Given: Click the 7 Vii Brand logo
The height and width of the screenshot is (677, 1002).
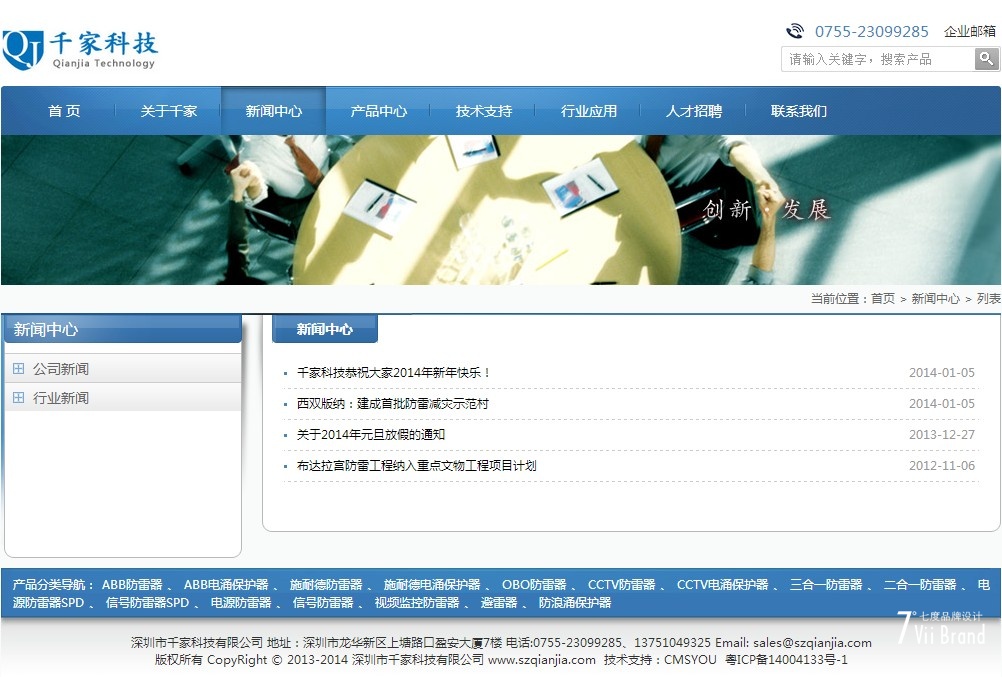Looking at the screenshot, I should [940, 627].
